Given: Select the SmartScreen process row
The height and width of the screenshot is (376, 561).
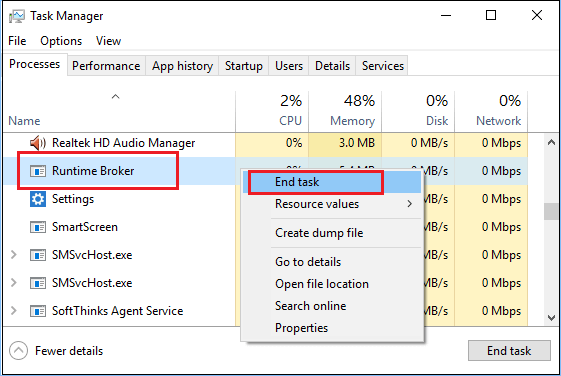Looking at the screenshot, I should point(265,227).
